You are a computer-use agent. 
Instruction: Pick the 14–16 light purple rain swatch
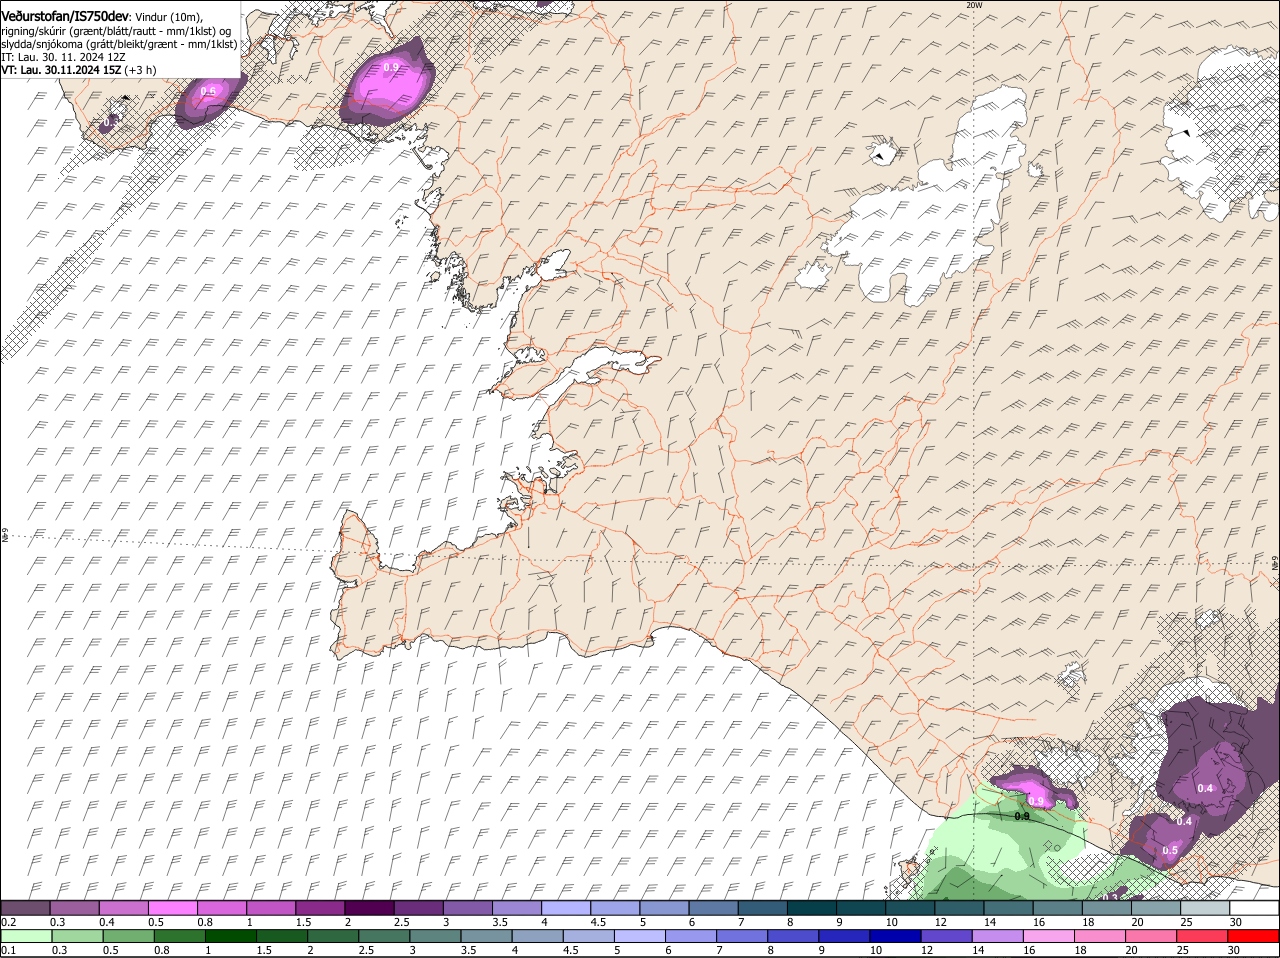(998, 936)
